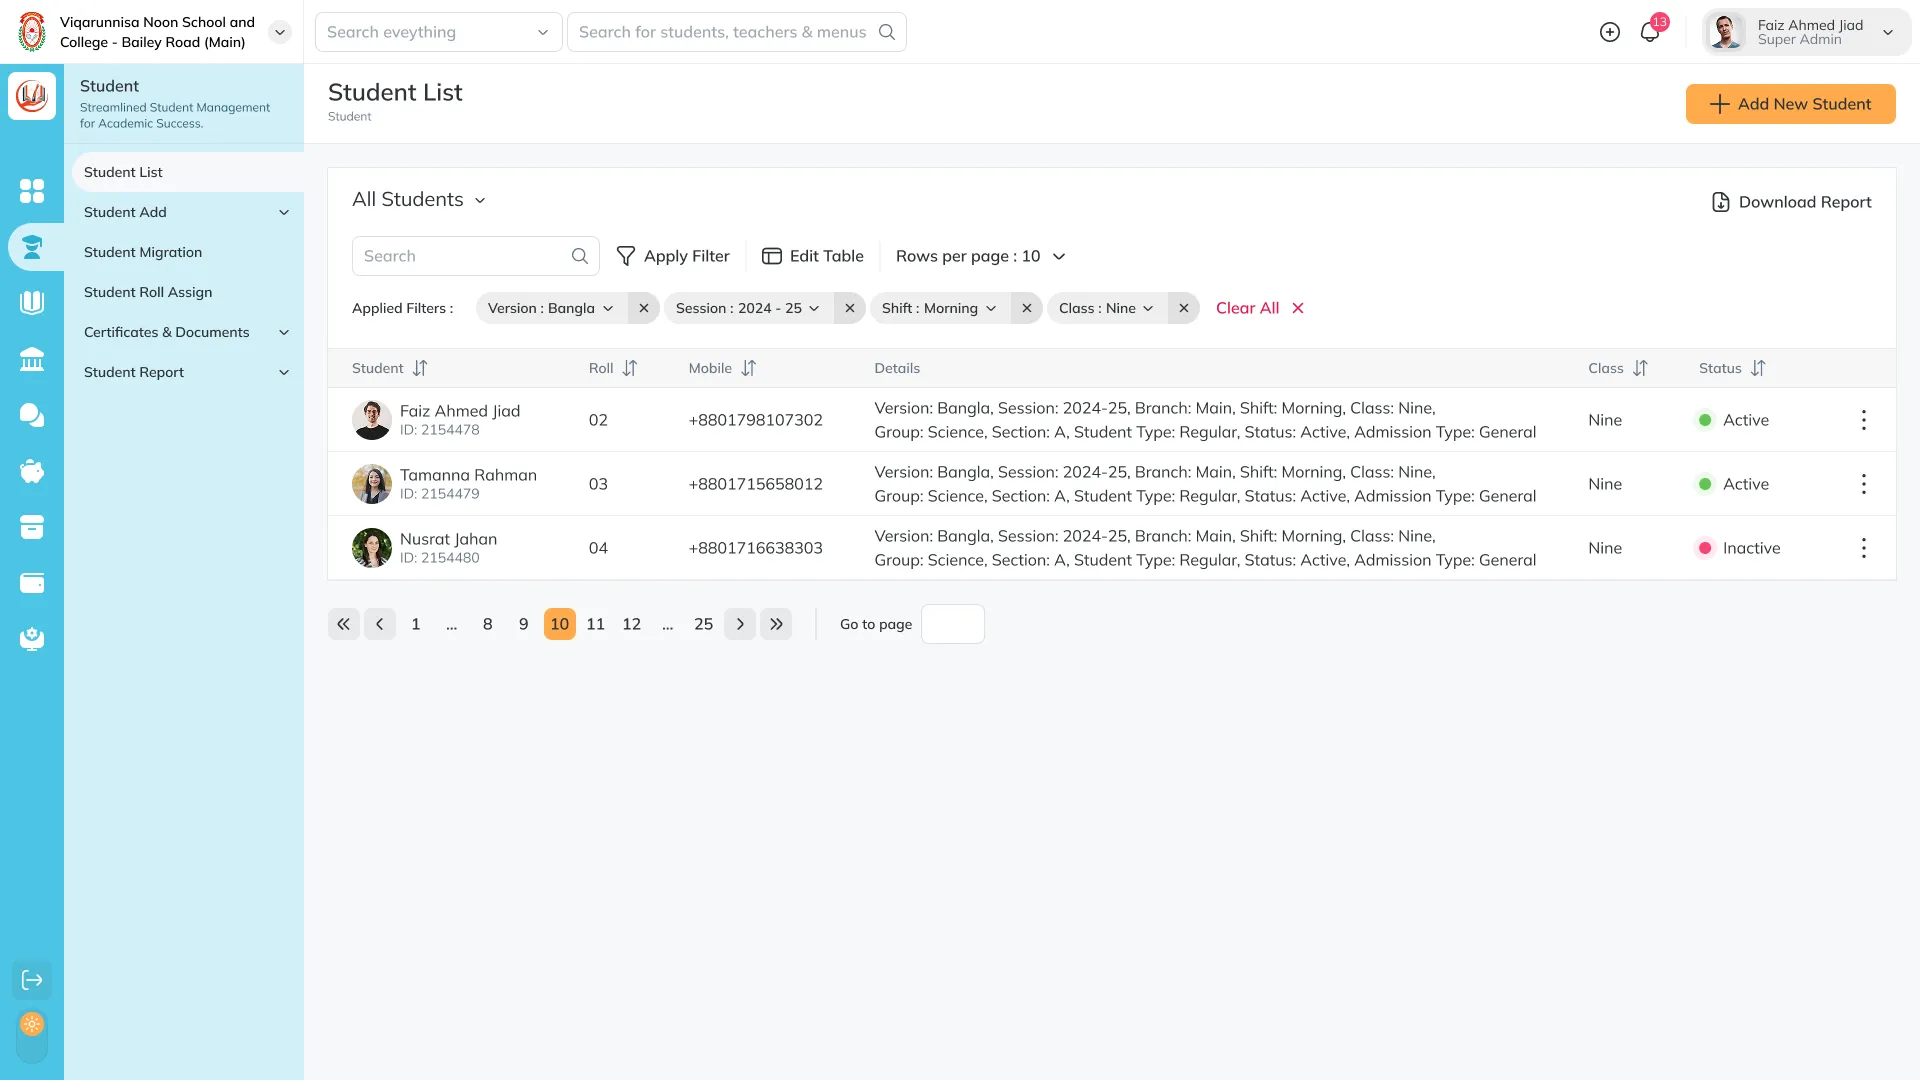Toggle sort order on Roll column
Image resolution: width=1920 pixels, height=1080 pixels.
[x=630, y=368]
